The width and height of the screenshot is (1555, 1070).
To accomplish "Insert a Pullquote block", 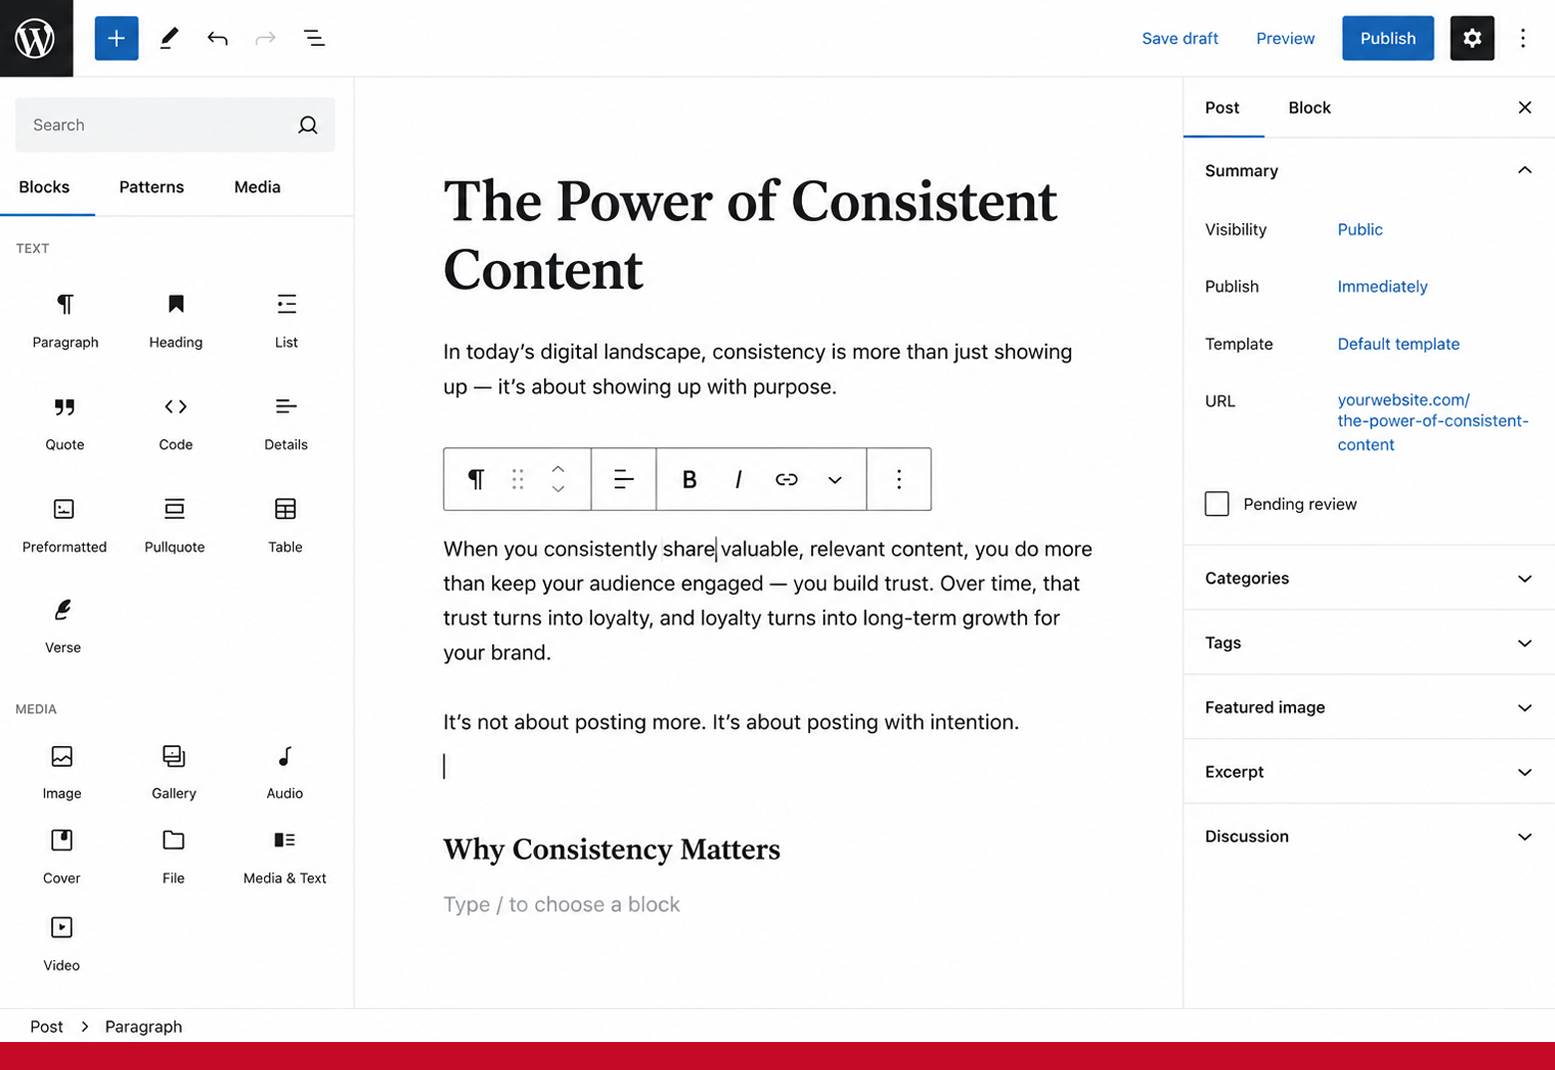I will (174, 525).
